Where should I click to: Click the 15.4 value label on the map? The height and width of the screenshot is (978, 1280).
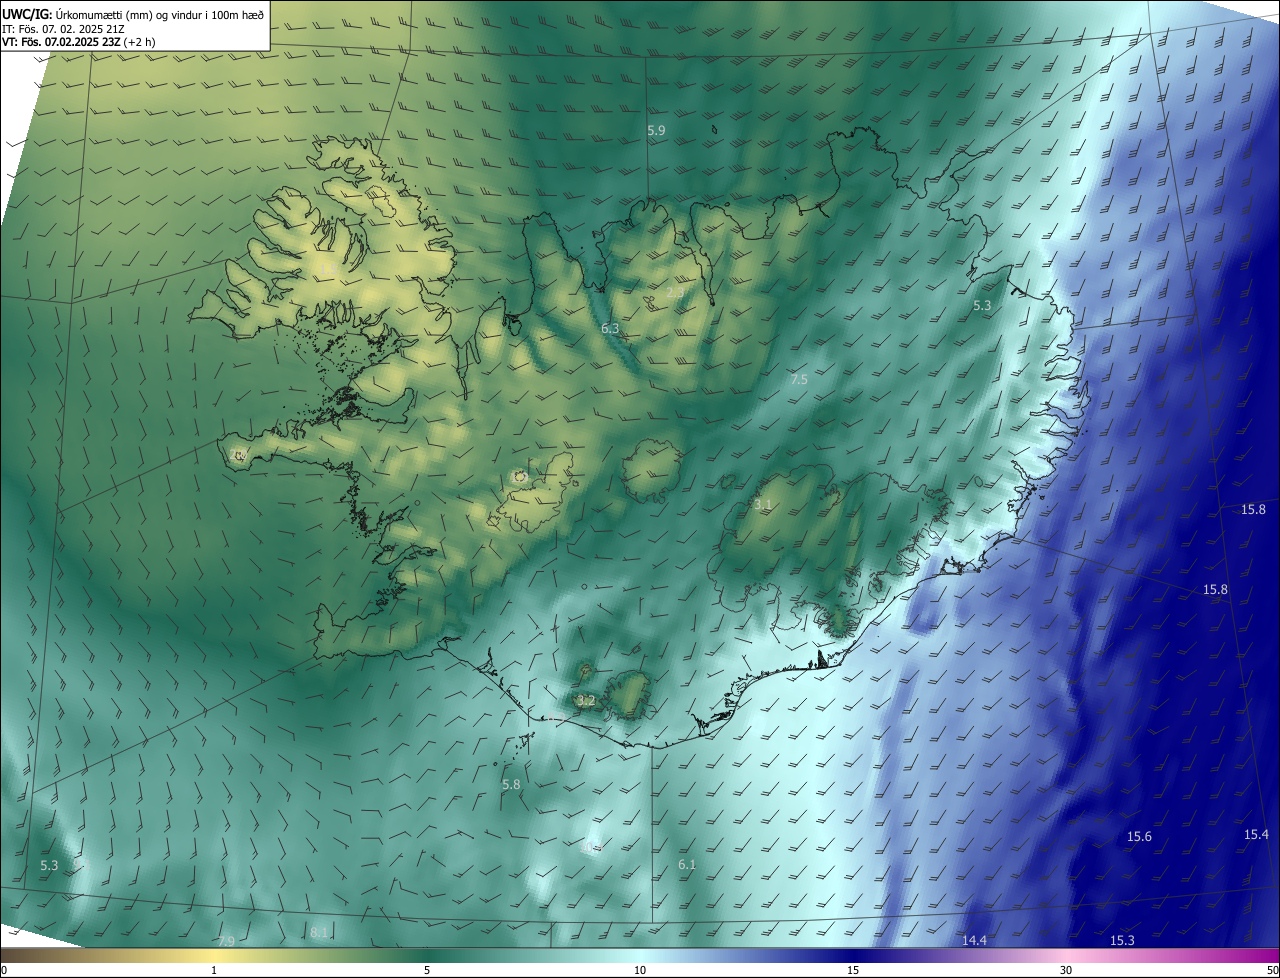[1256, 835]
